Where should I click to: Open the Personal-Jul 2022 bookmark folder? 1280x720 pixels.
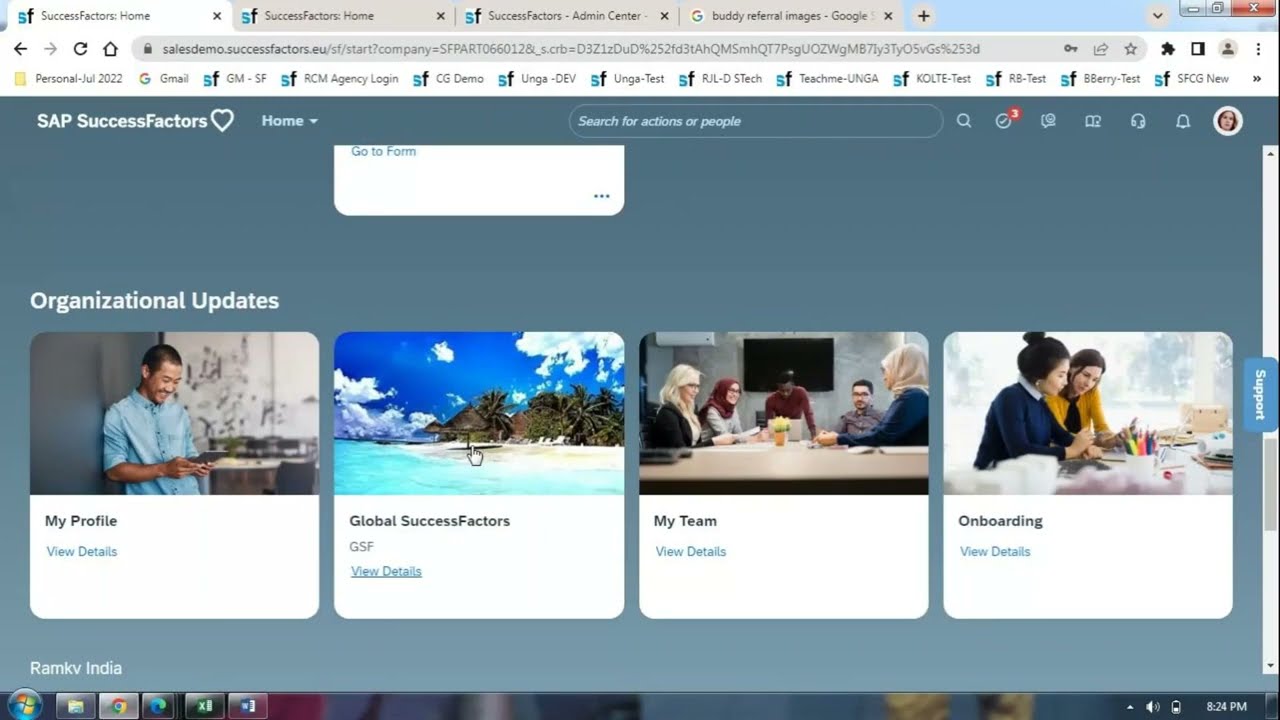click(68, 78)
